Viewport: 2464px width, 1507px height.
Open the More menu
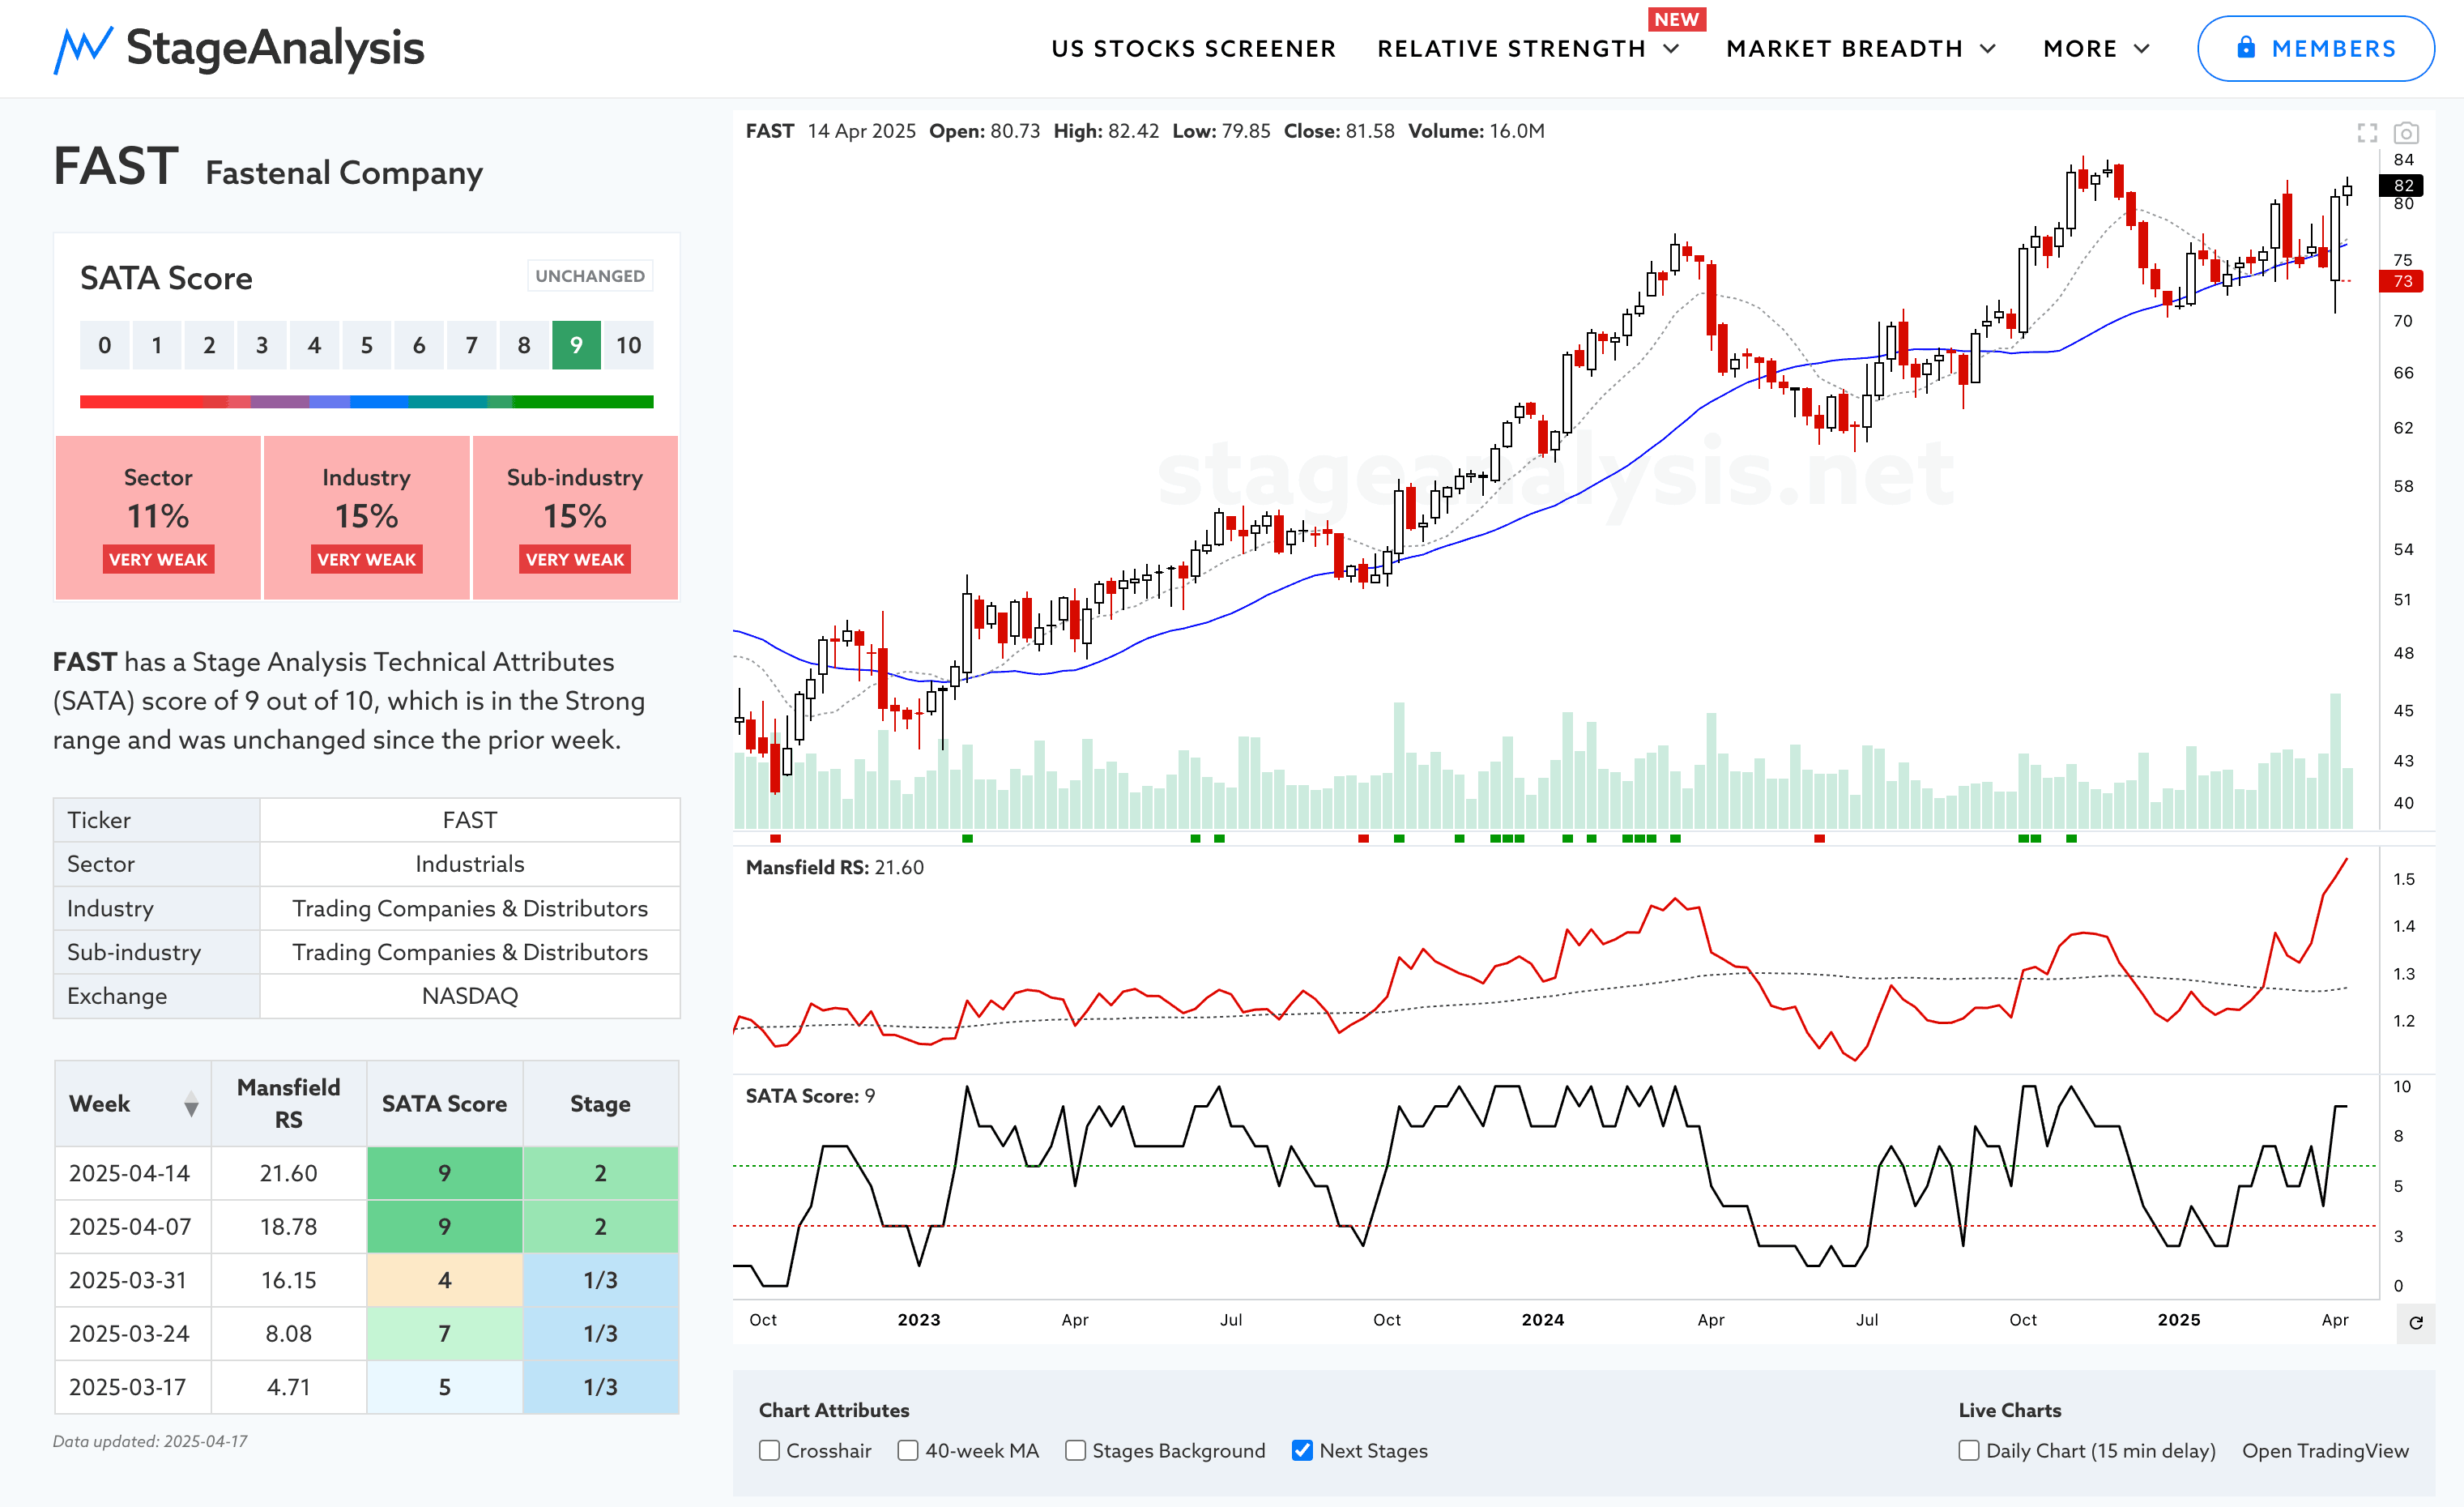pyautogui.click(x=2080, y=49)
